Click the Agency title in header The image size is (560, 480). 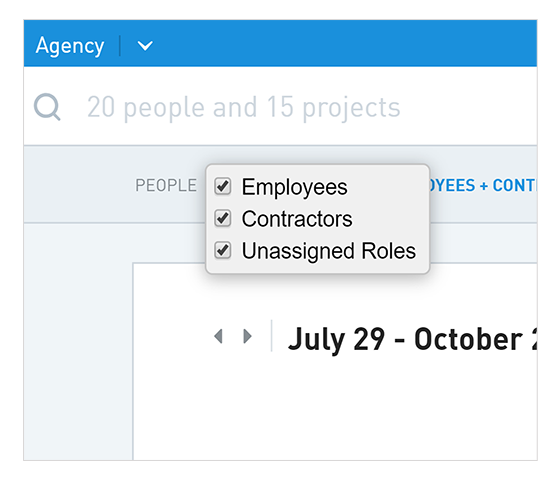pos(70,46)
